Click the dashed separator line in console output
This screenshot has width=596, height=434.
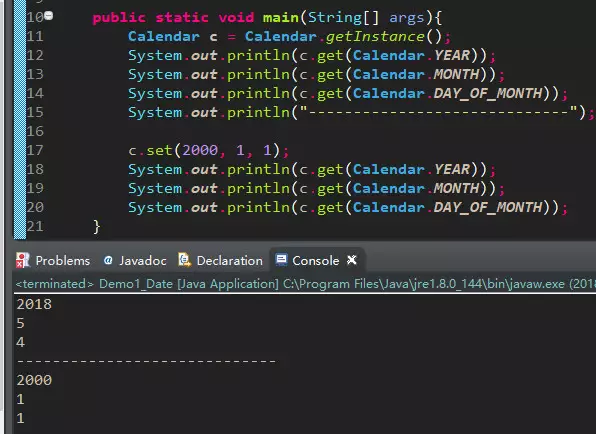[x=146, y=361]
